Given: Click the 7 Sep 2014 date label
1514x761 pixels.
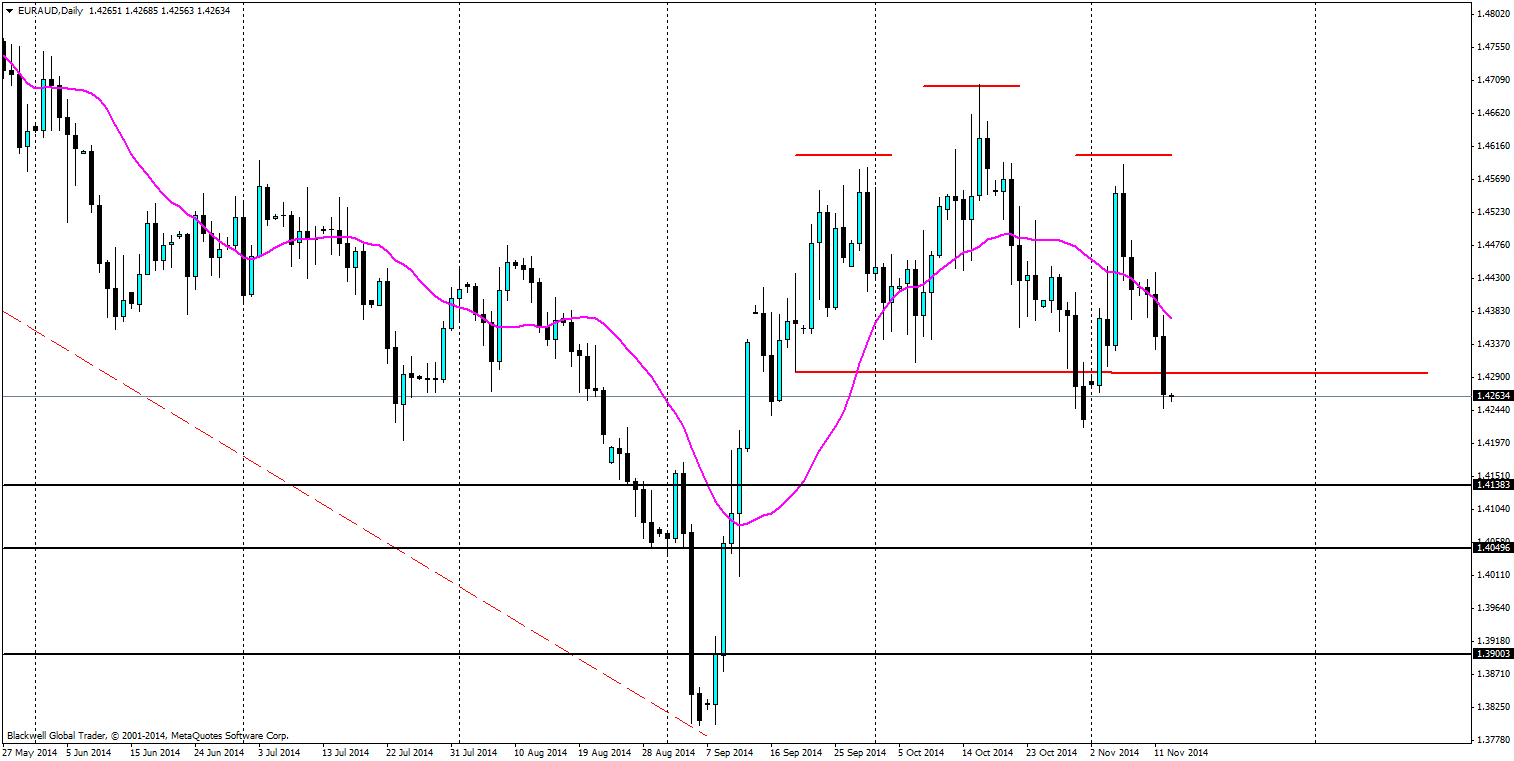Looking at the screenshot, I should point(730,752).
